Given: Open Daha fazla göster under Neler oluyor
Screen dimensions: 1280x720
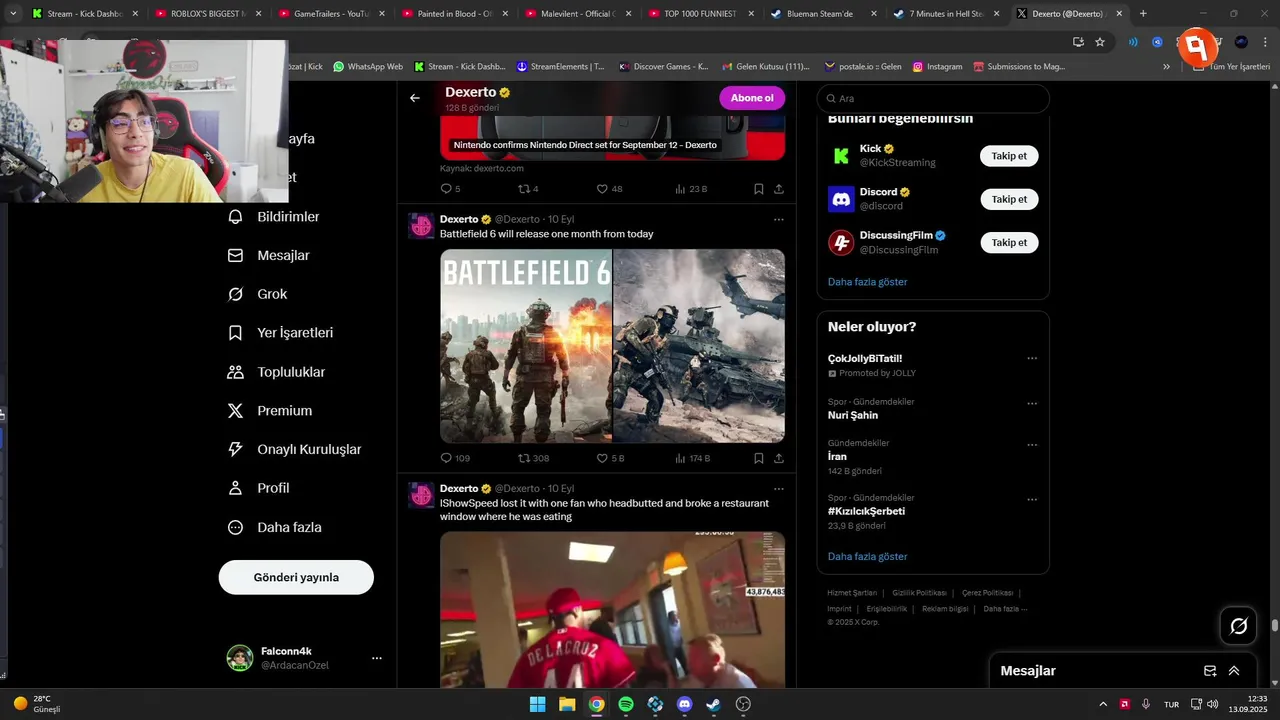Looking at the screenshot, I should [867, 556].
